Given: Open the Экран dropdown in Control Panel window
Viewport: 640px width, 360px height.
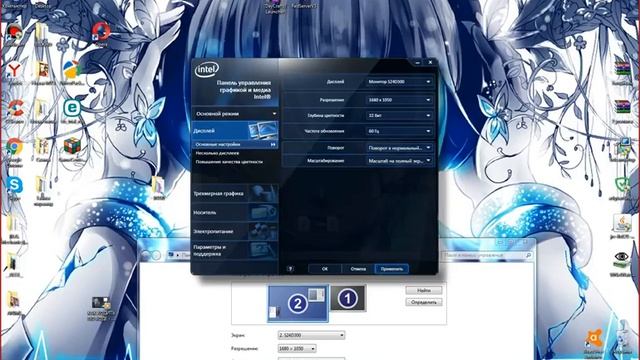Looking at the screenshot, I should click(311, 335).
